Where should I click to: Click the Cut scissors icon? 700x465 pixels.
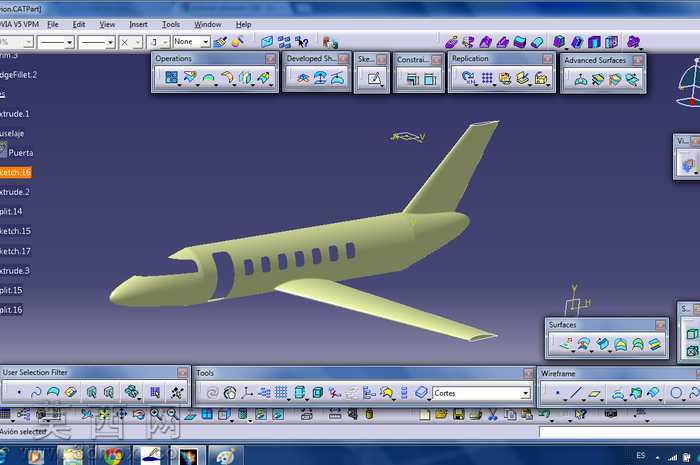point(493,415)
